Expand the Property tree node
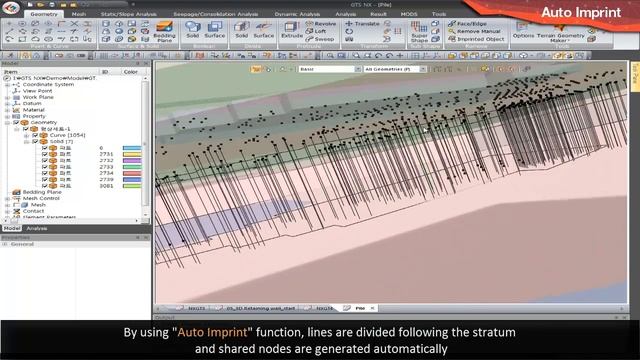 tap(7, 116)
